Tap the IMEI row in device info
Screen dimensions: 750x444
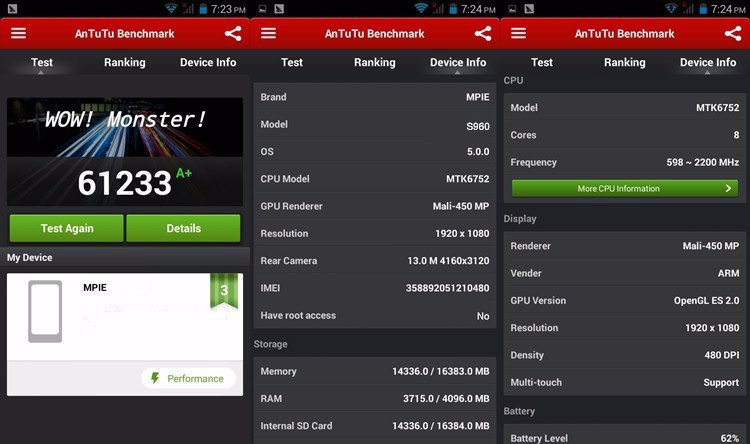point(375,288)
